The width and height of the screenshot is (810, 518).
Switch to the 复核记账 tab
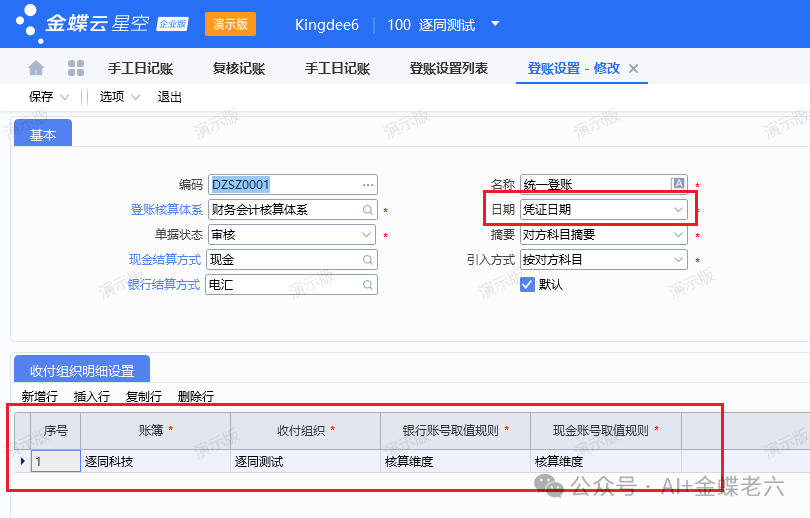click(239, 69)
